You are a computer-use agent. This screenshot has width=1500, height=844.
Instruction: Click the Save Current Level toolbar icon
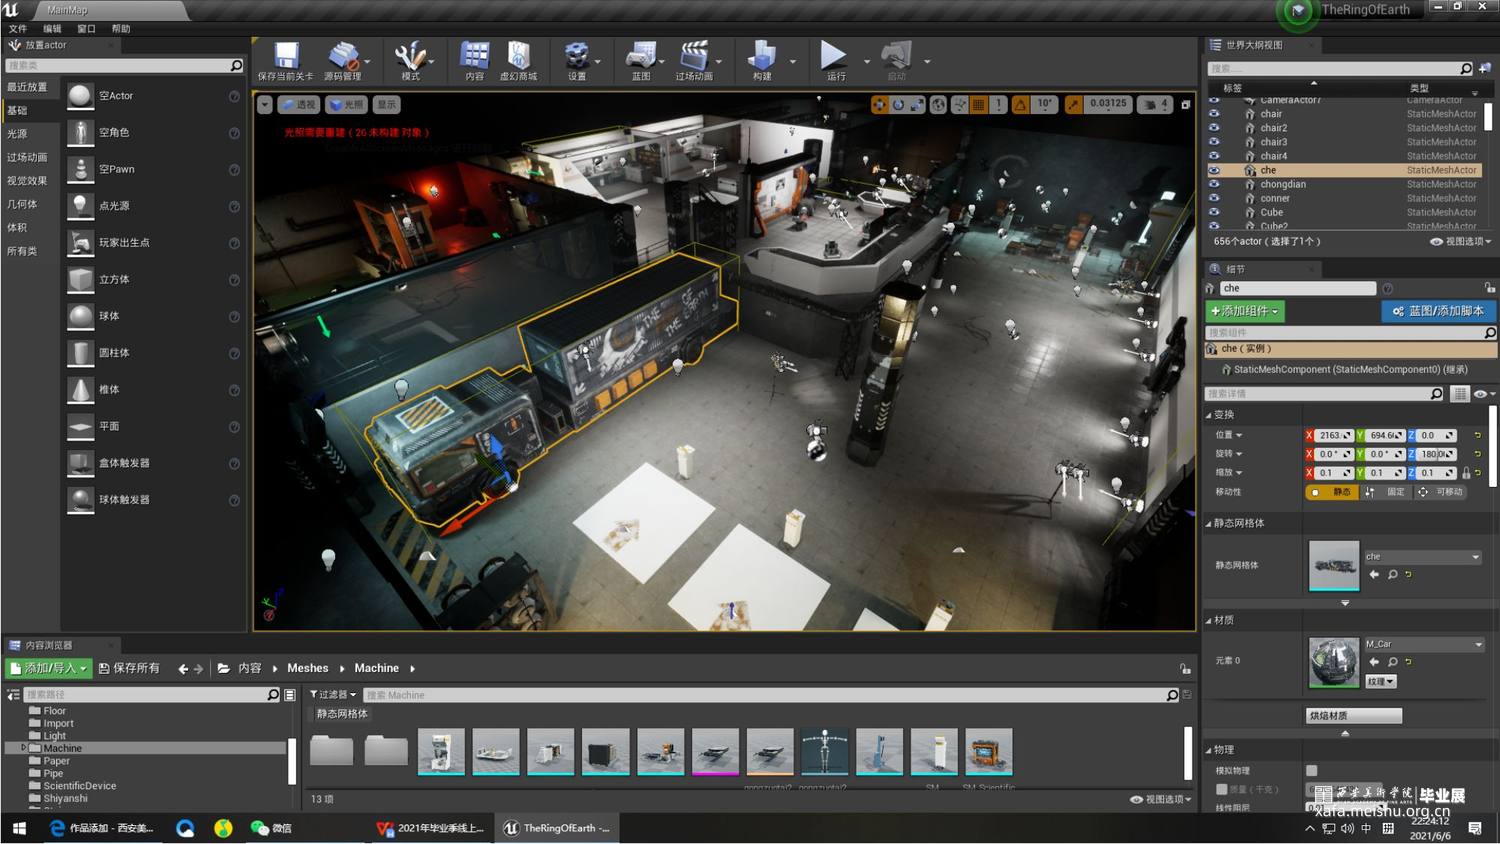pyautogui.click(x=286, y=58)
